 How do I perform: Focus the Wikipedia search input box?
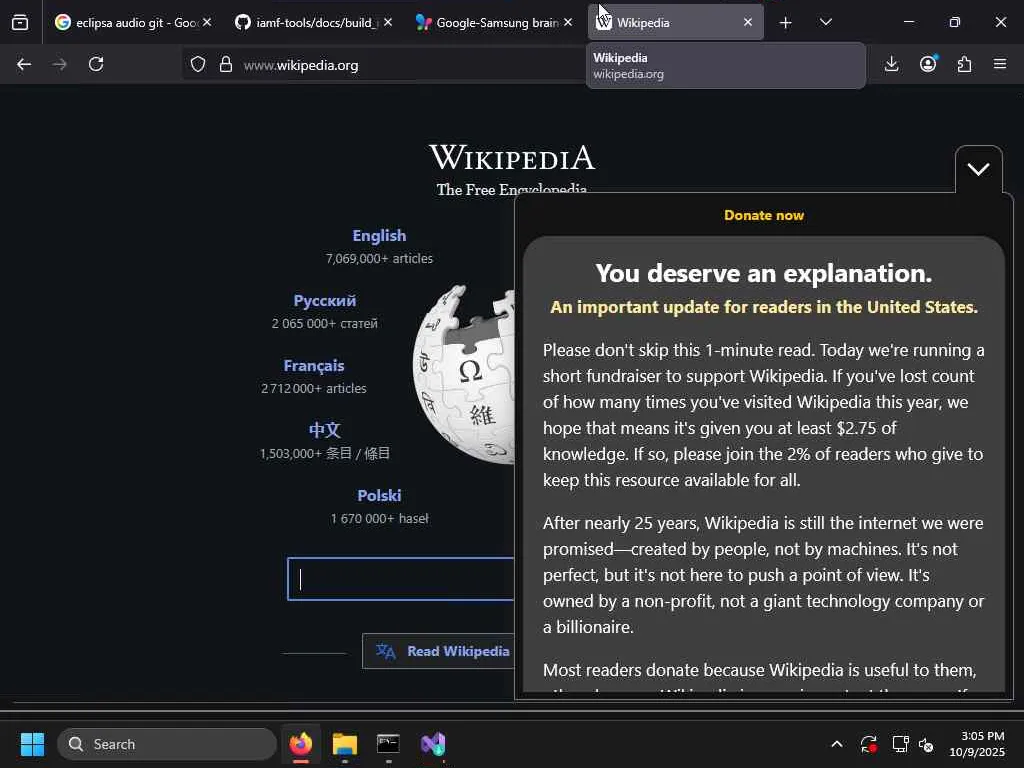pyautogui.click(x=400, y=579)
